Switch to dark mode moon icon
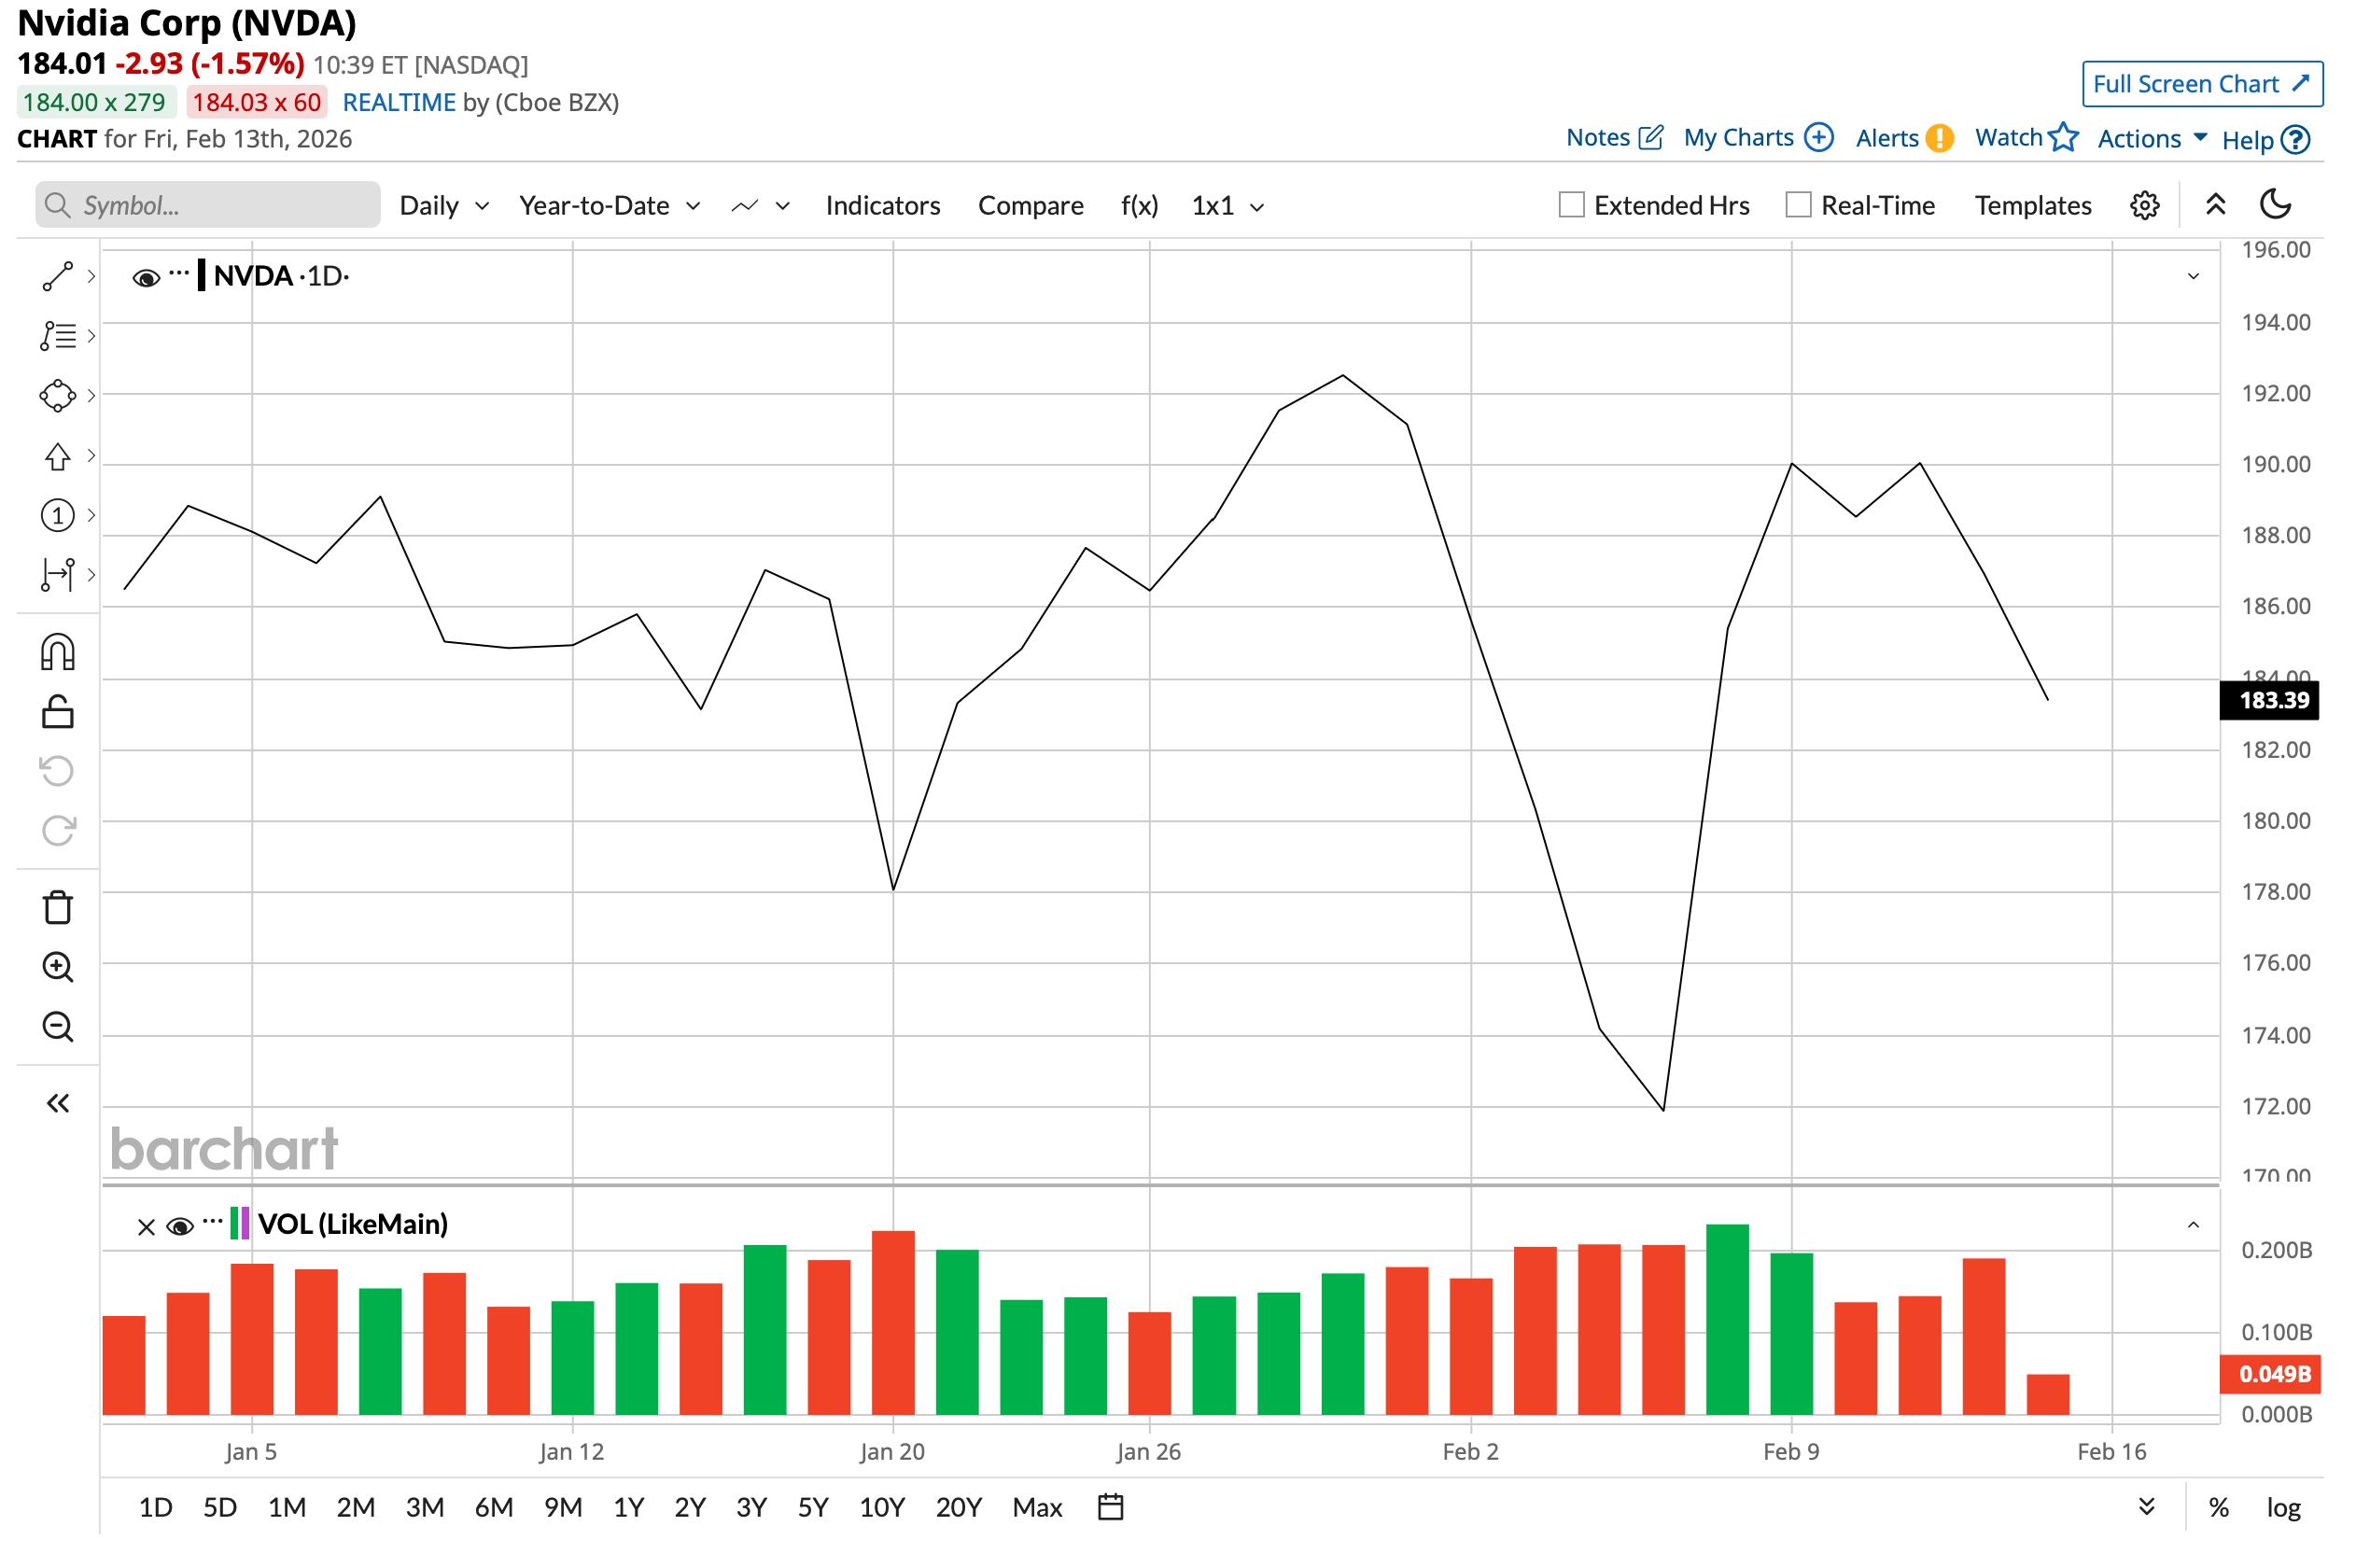Image resolution: width=2356 pixels, height=1568 pixels. coord(2275,205)
